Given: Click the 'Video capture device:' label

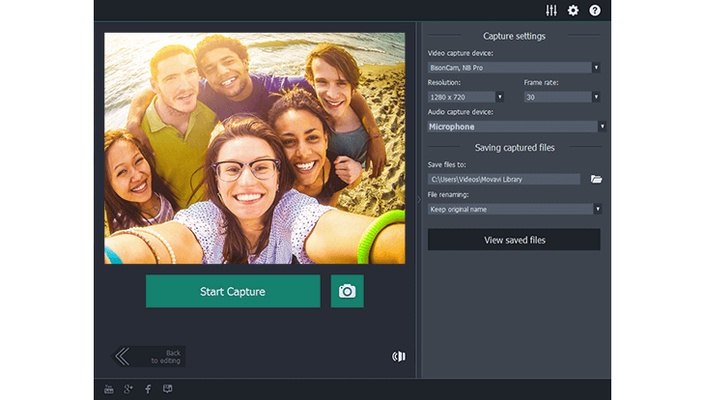Looking at the screenshot, I should pyautogui.click(x=460, y=53).
